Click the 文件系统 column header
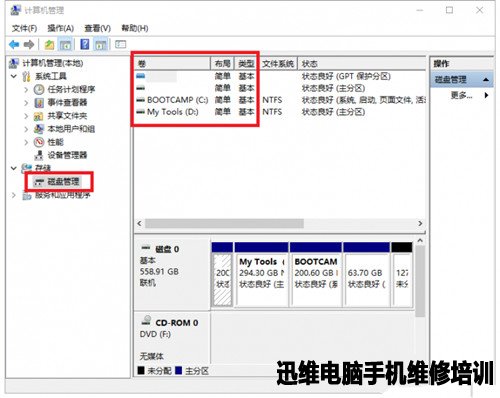 click(x=278, y=64)
